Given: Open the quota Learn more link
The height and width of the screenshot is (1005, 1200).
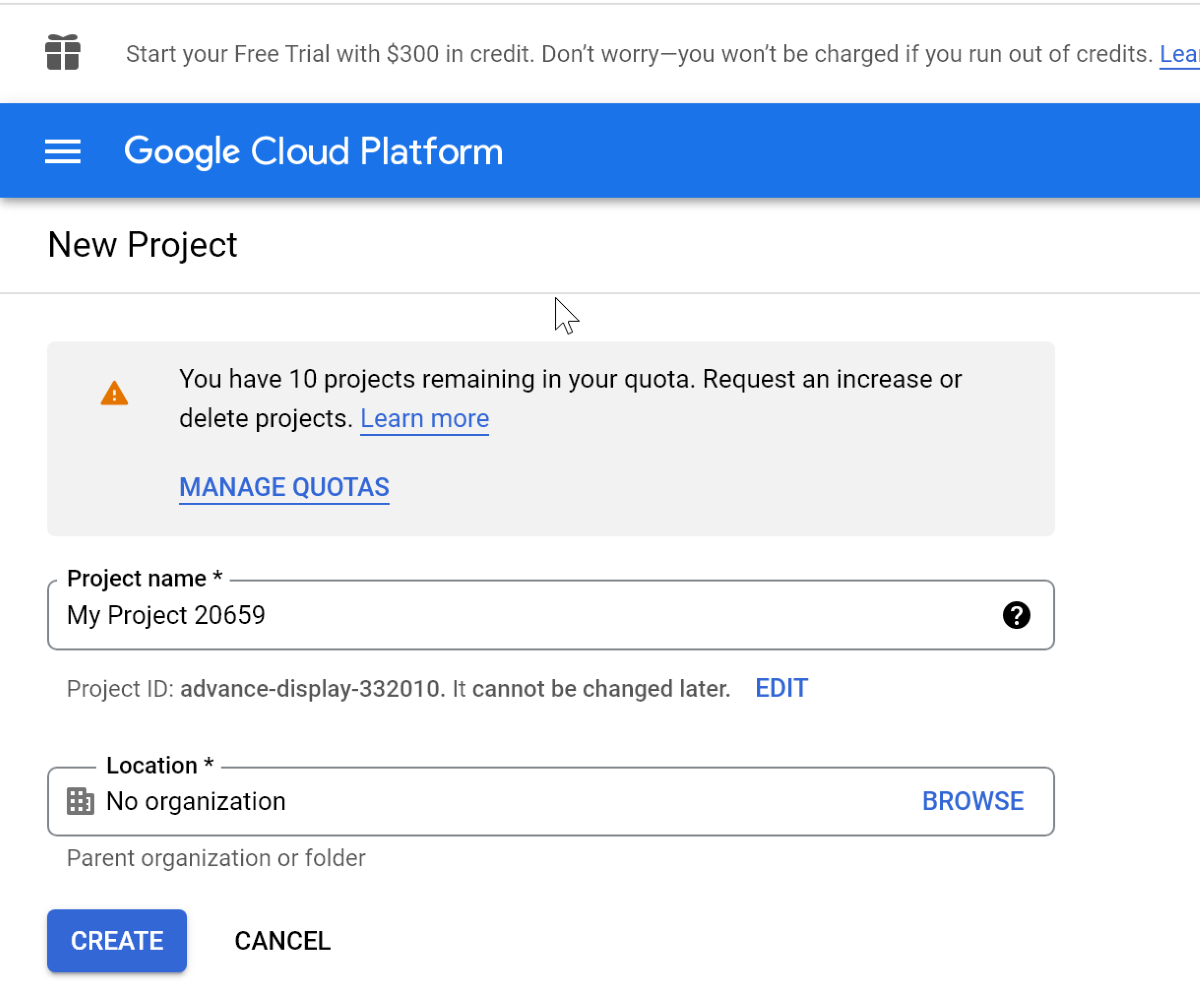Looking at the screenshot, I should click(424, 418).
